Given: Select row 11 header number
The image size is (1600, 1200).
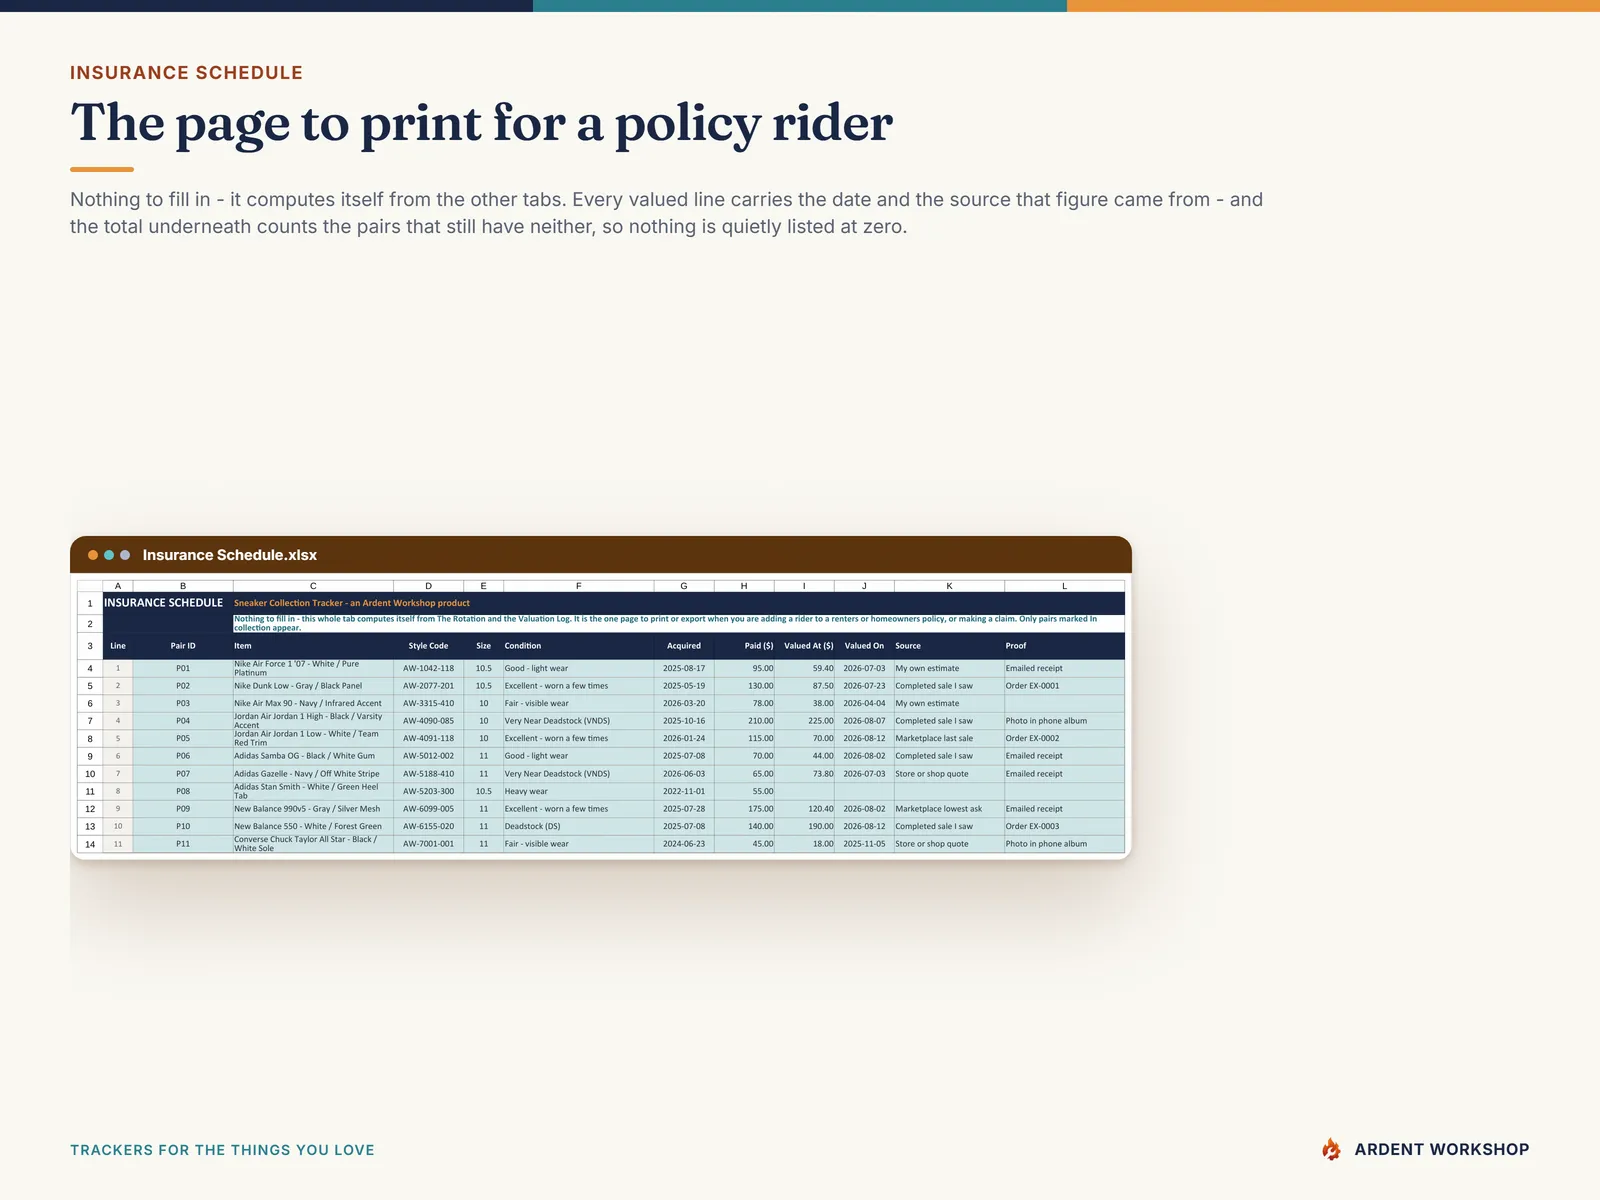Looking at the screenshot, I should [90, 791].
